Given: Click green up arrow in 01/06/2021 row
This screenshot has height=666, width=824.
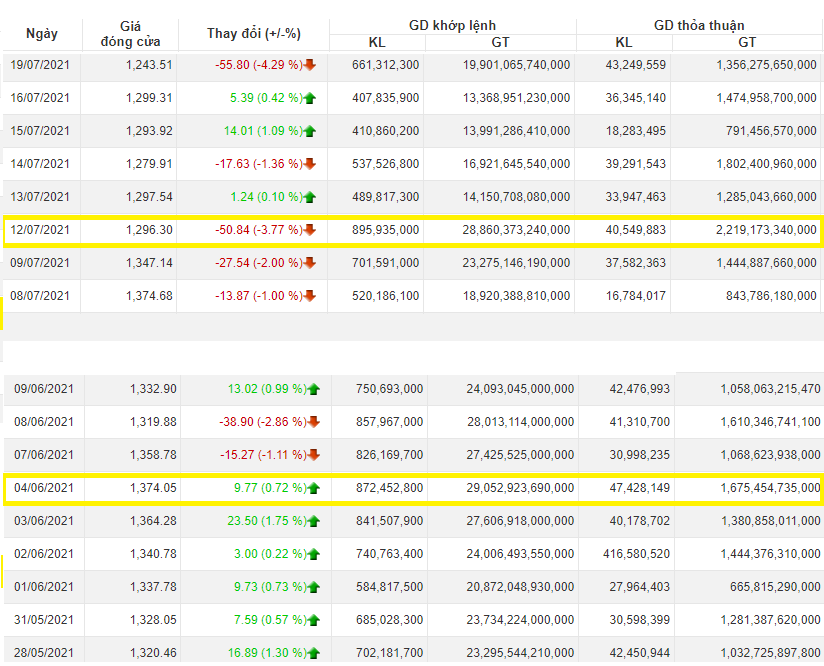Looking at the screenshot, I should coord(314,587).
